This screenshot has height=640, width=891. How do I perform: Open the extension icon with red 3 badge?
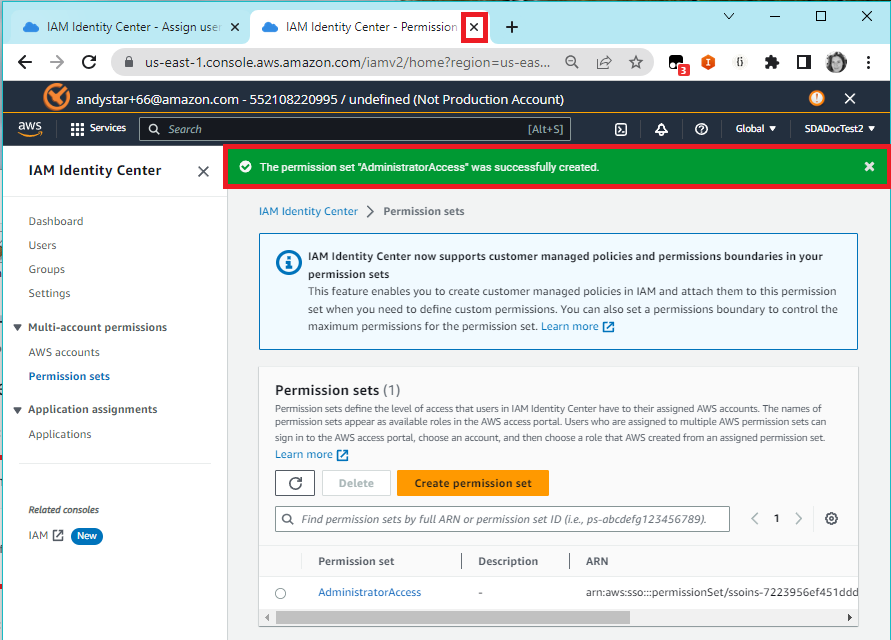click(678, 64)
